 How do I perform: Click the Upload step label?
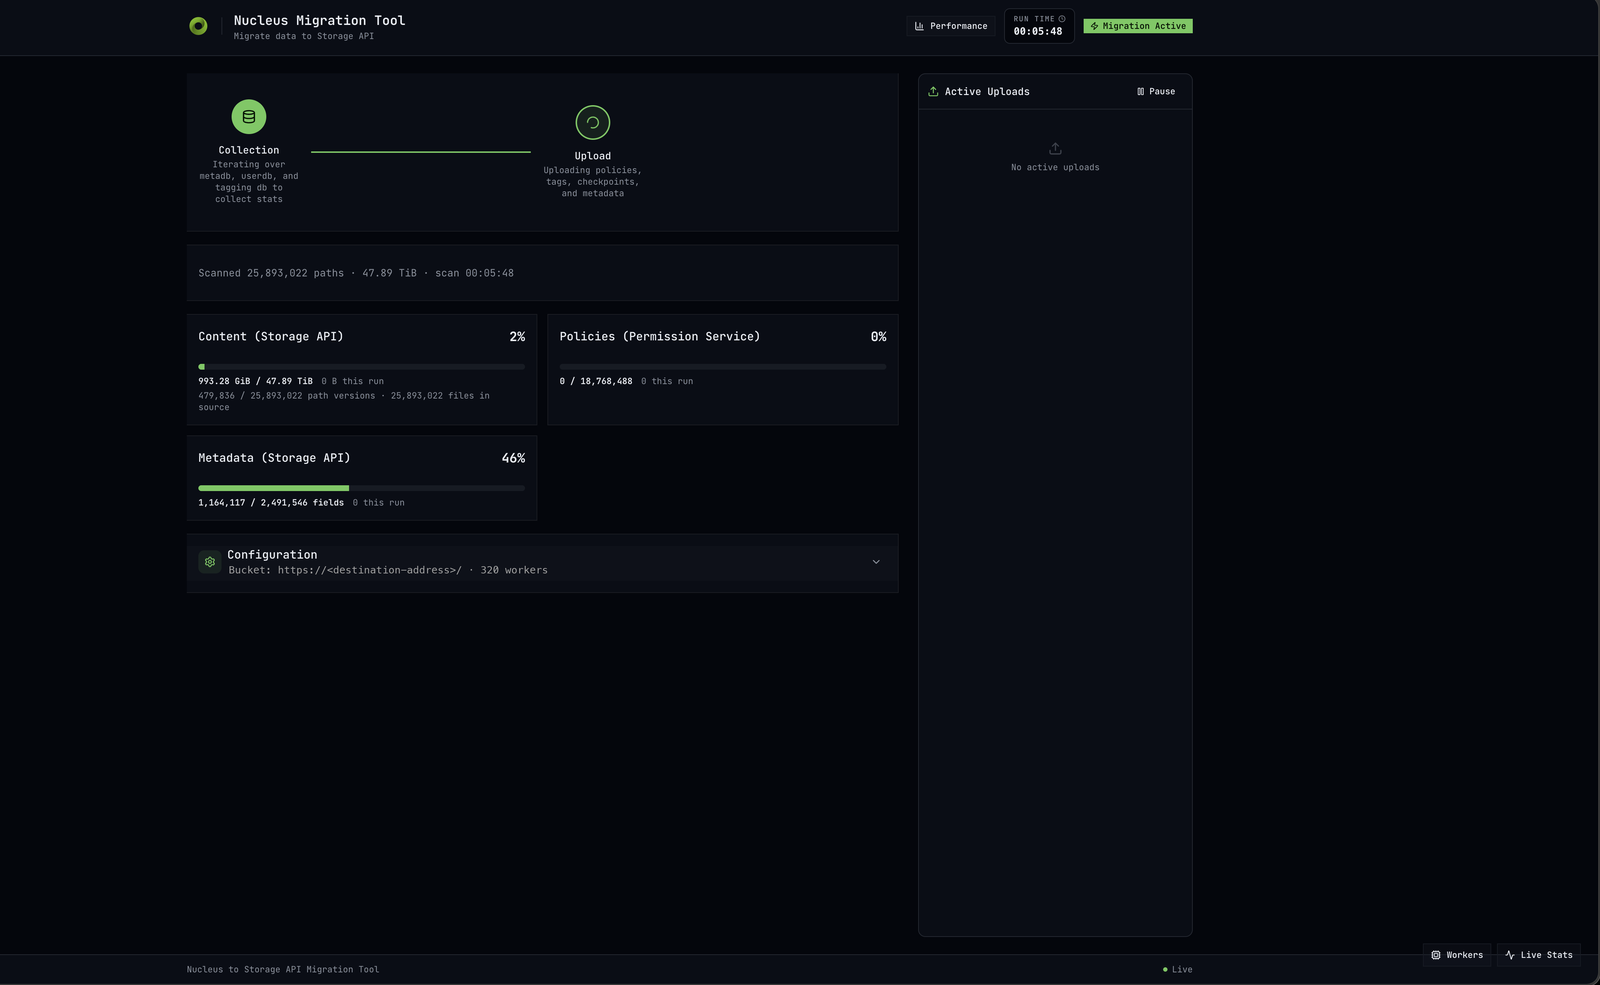(x=593, y=156)
